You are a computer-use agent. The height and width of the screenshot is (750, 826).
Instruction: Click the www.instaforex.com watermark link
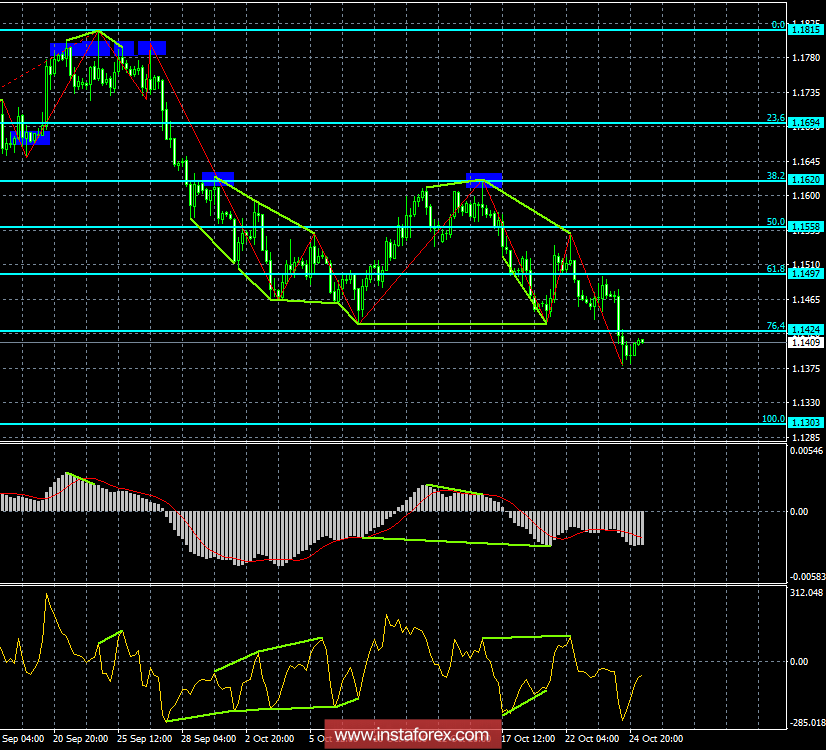414,736
